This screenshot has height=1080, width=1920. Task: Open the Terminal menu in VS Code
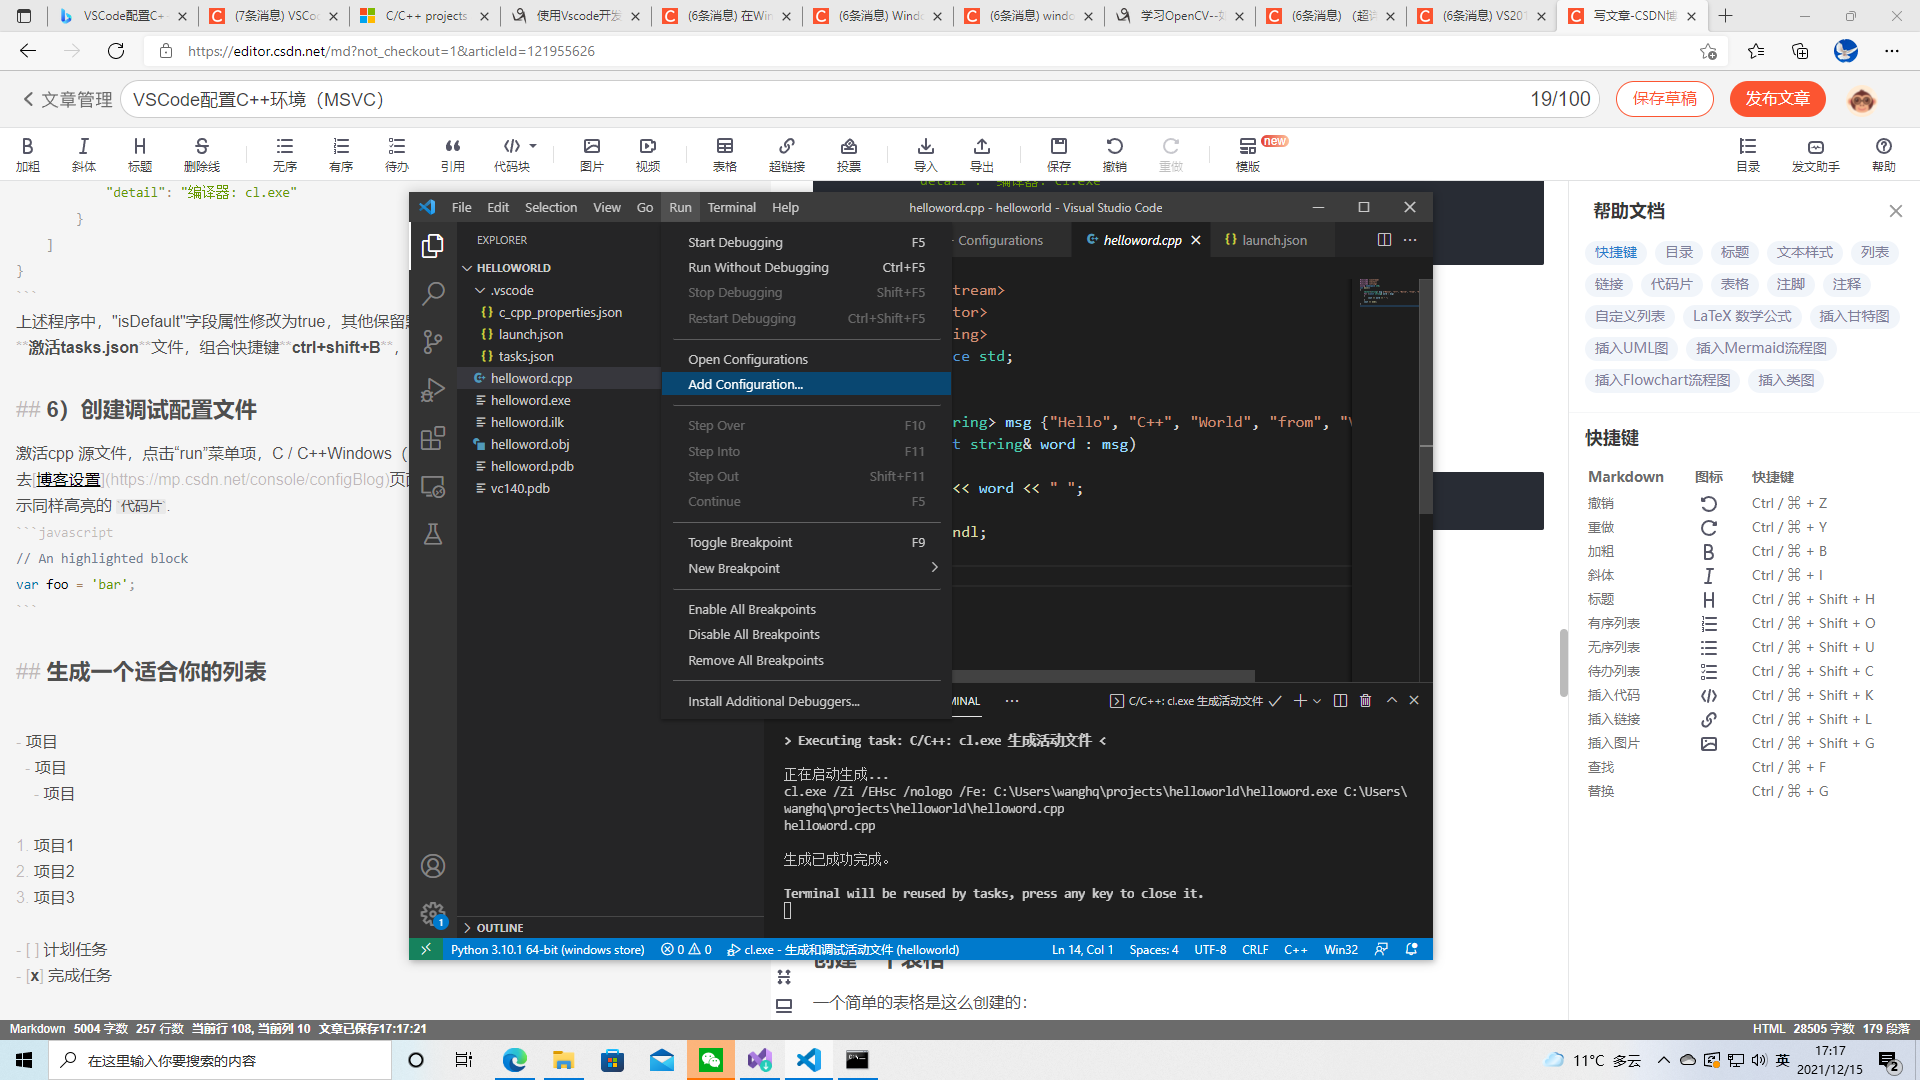click(x=731, y=207)
